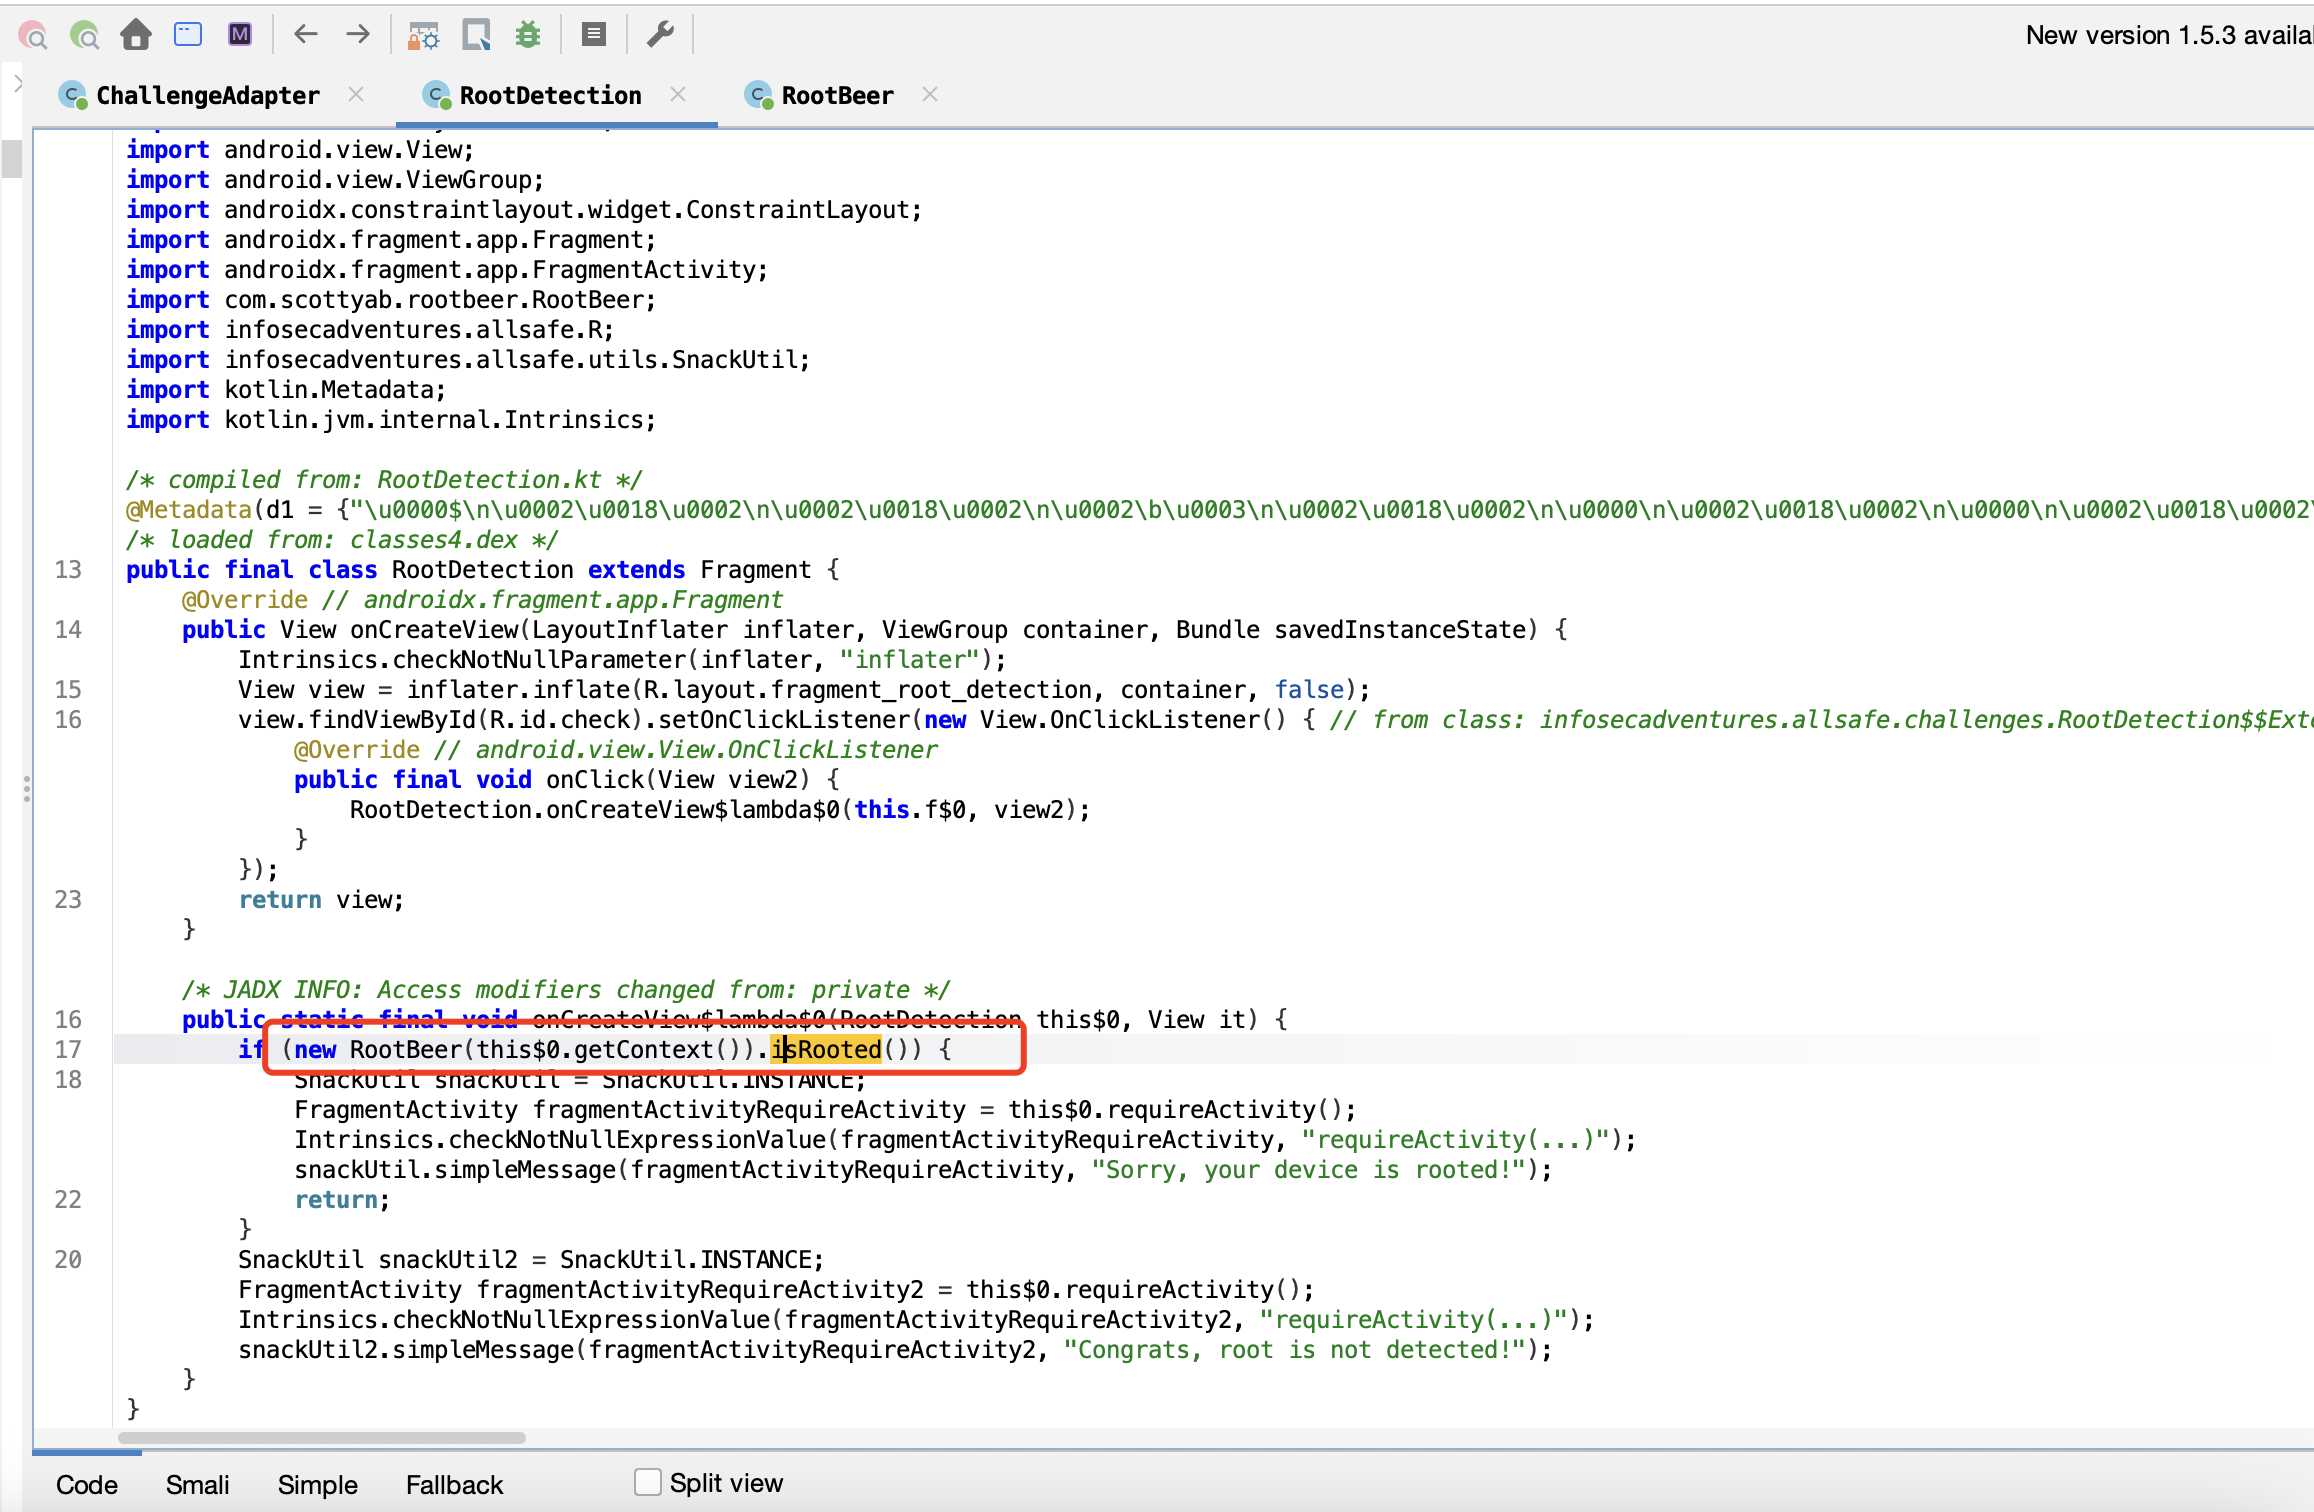This screenshot has height=1512, width=2314.
Task: Click the text search toolbar icon
Action: 33,36
